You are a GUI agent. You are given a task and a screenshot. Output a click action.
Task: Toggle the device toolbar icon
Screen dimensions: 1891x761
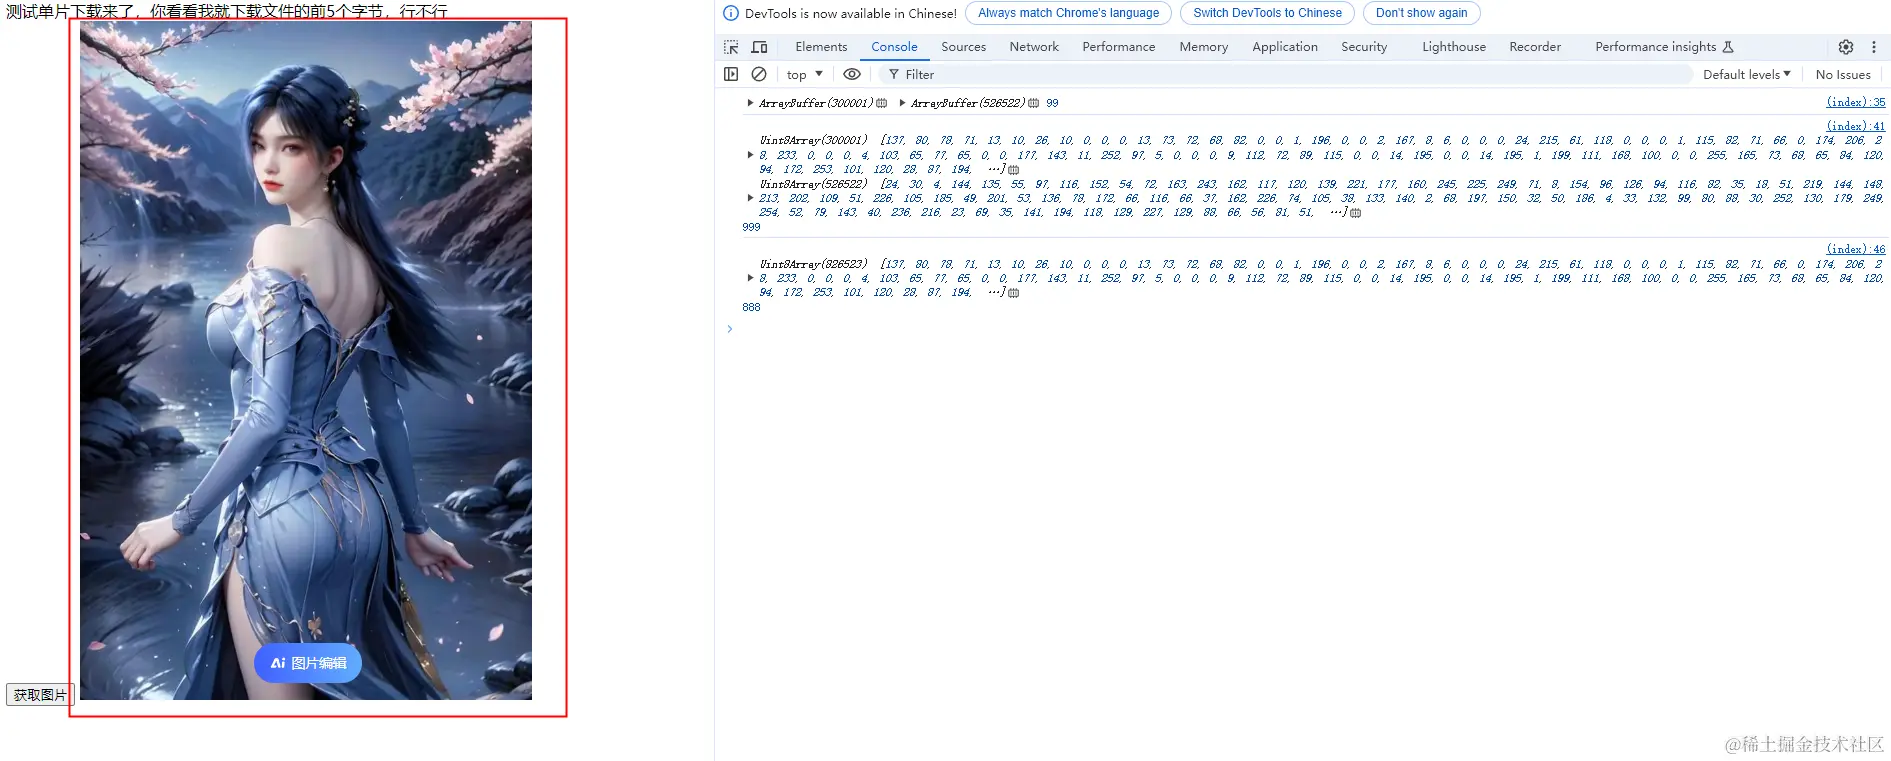pyautogui.click(x=759, y=47)
